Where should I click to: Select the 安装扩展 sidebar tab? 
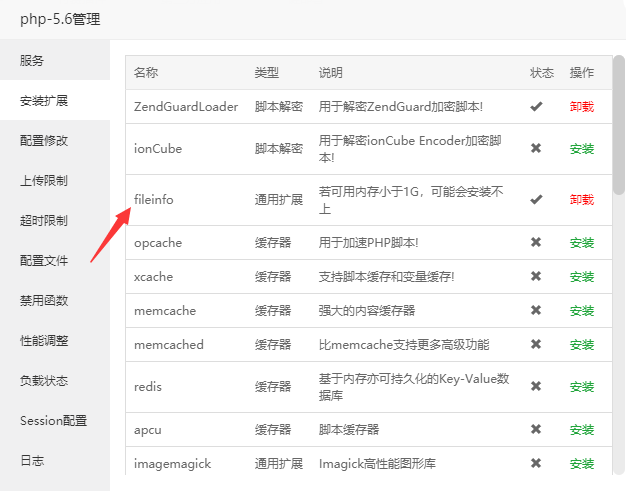click(x=55, y=100)
